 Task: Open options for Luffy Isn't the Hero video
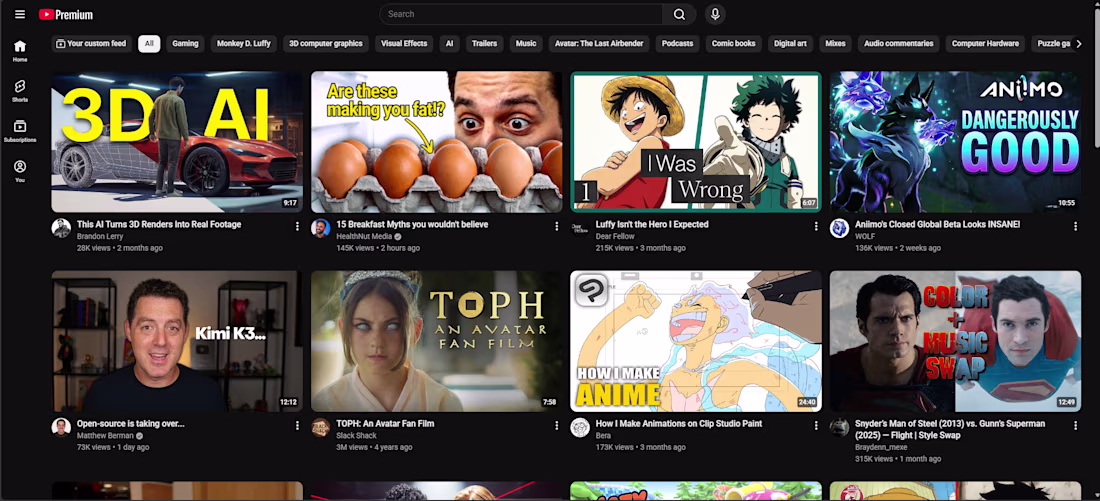(816, 226)
